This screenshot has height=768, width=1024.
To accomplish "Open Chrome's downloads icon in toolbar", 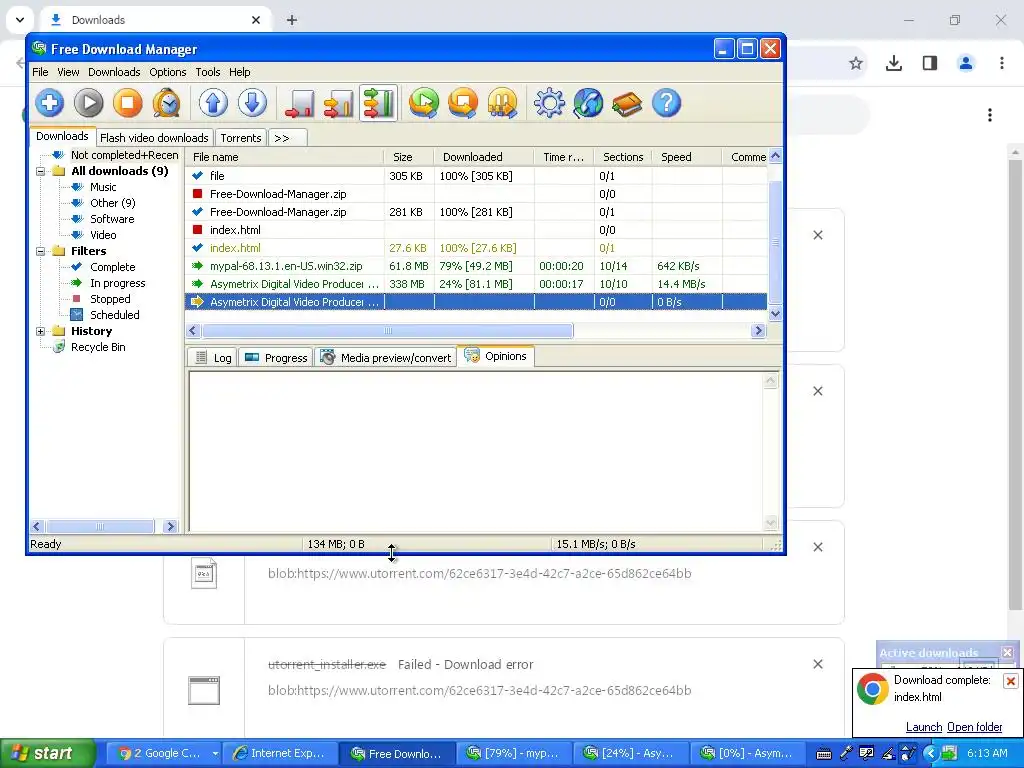I will click(x=893, y=63).
